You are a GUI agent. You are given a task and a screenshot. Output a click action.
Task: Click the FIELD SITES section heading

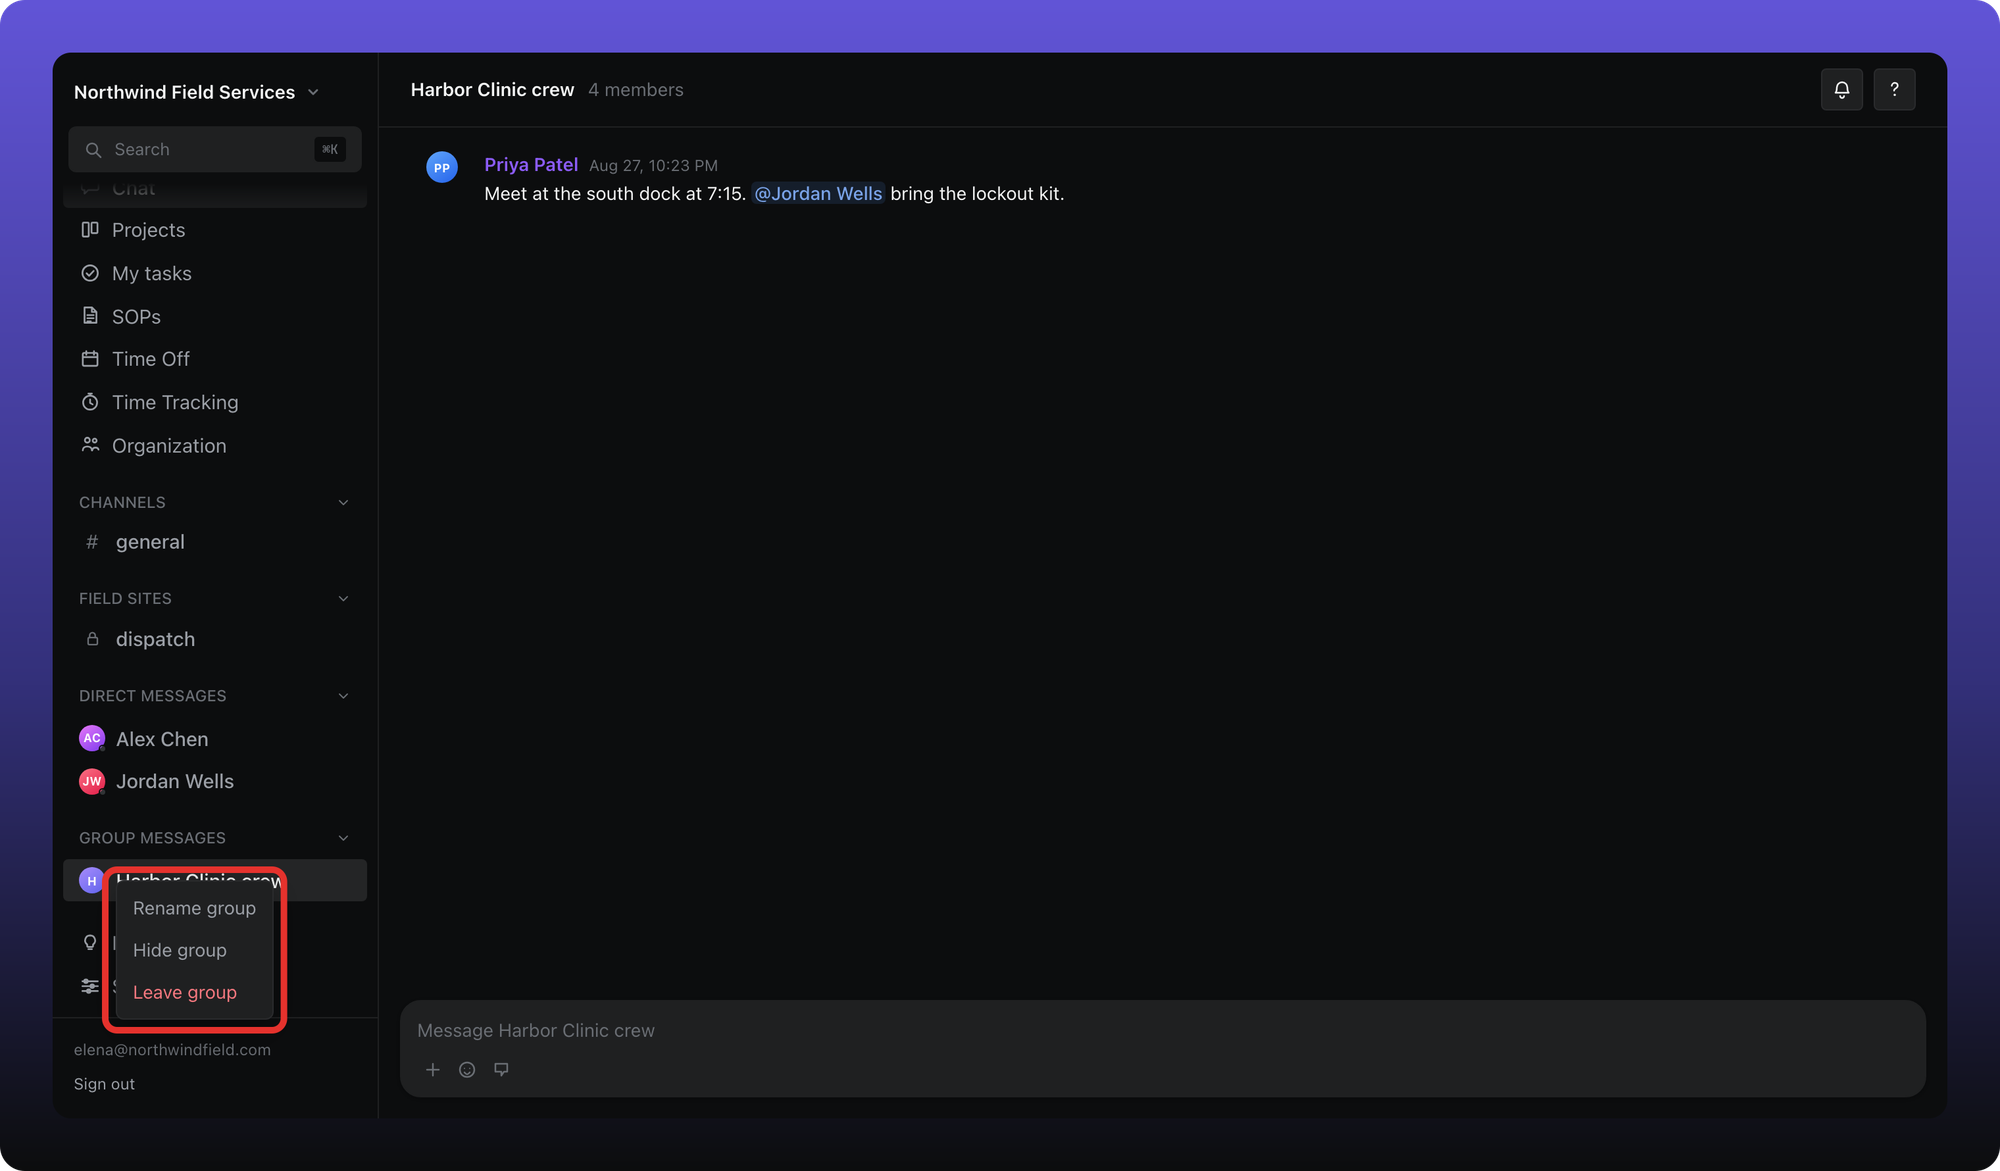125,599
